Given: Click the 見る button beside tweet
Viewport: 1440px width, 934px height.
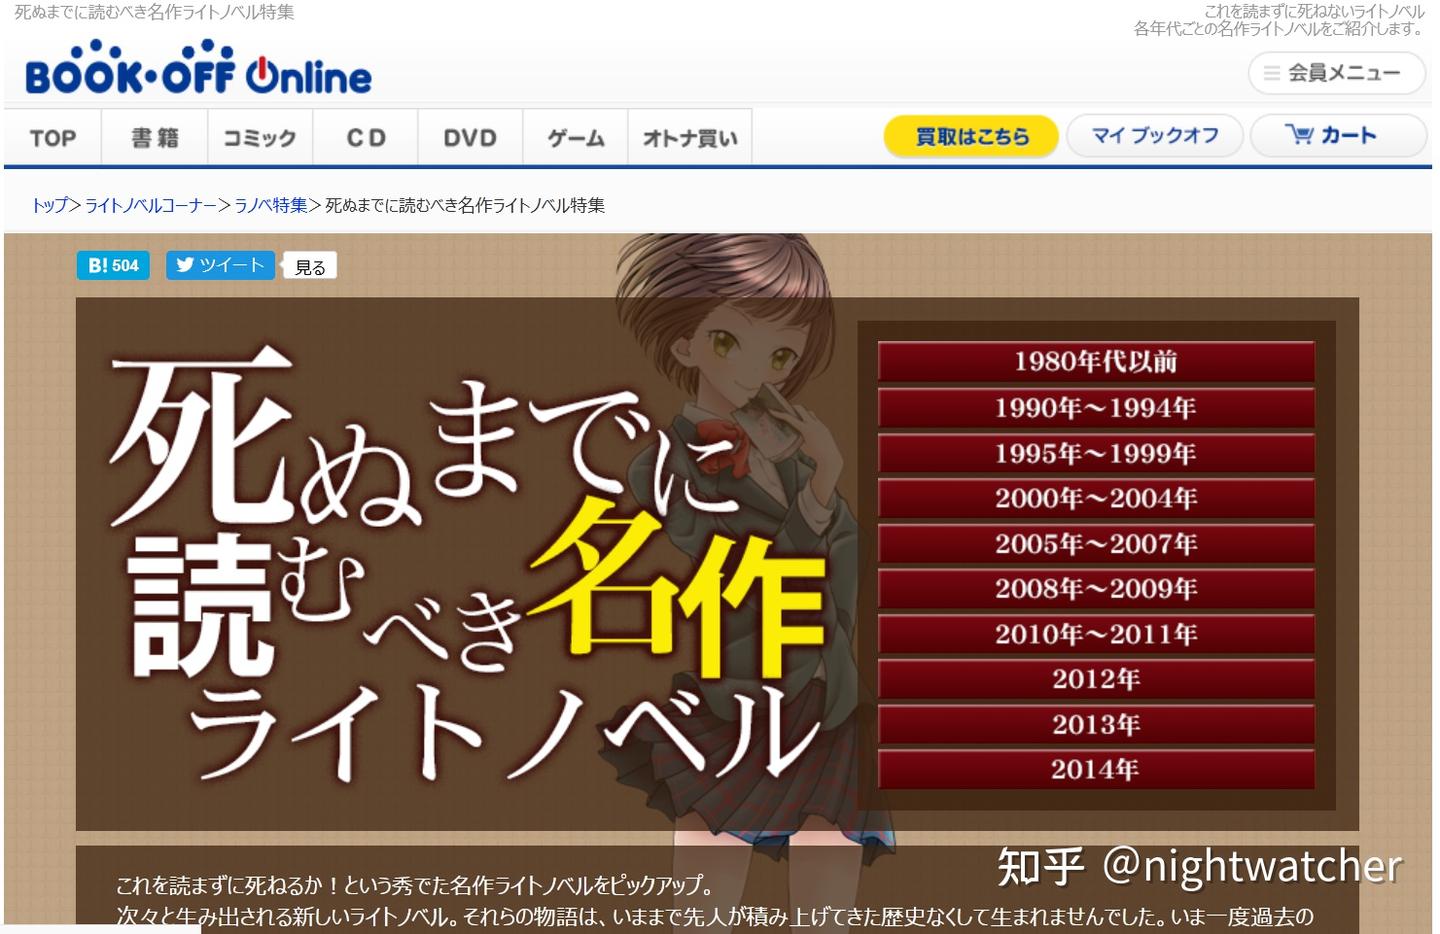Looking at the screenshot, I should [310, 267].
